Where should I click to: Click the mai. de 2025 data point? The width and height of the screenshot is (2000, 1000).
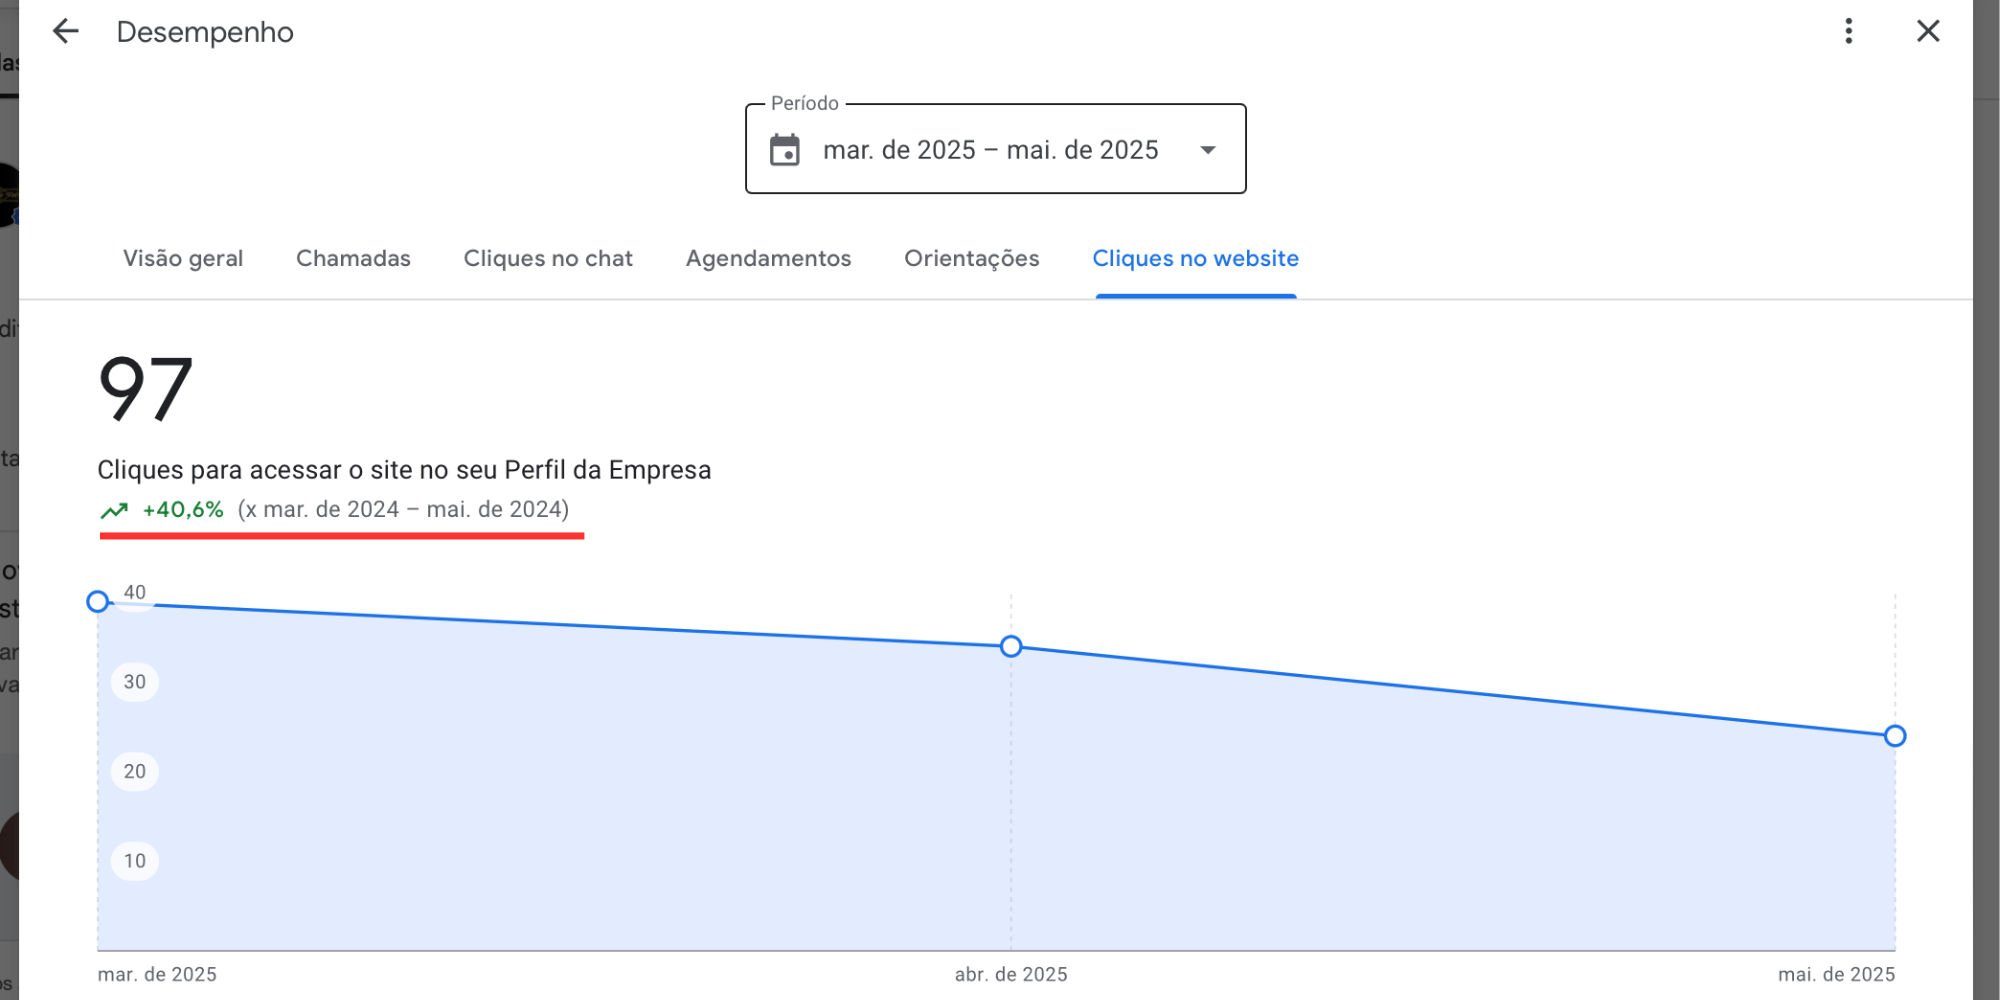(1894, 736)
